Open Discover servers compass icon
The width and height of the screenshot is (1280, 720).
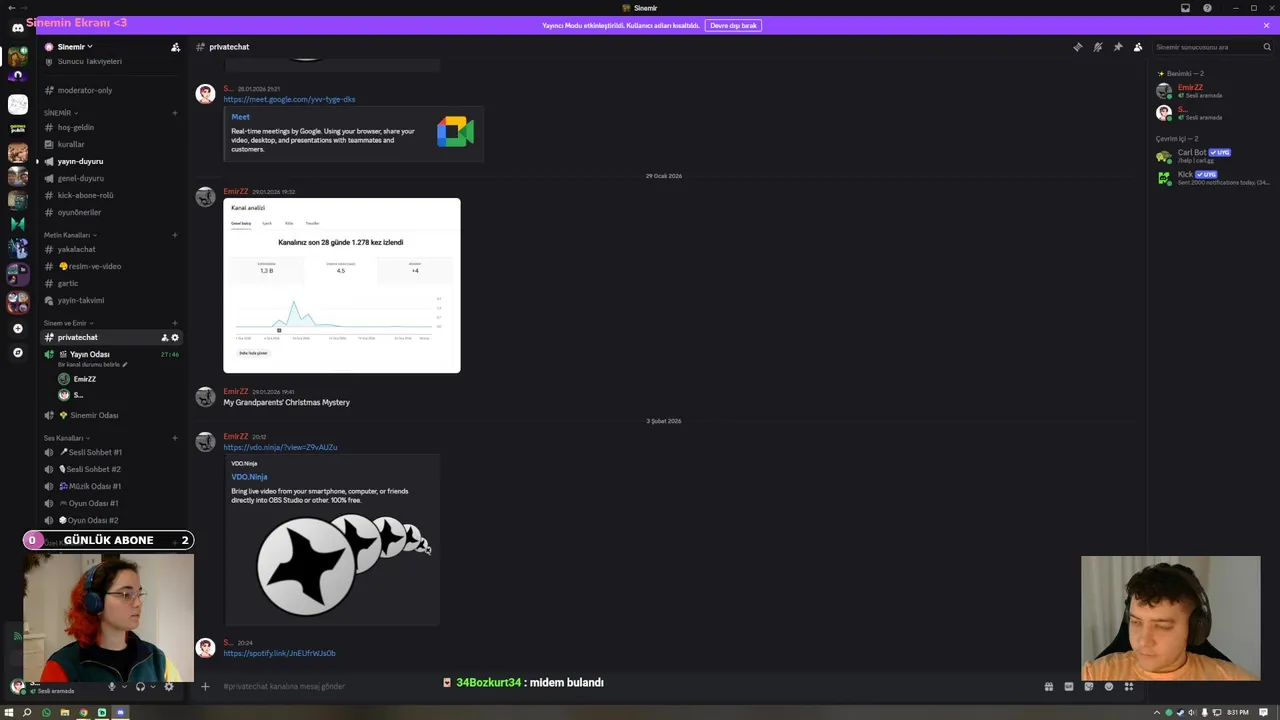(x=17, y=352)
